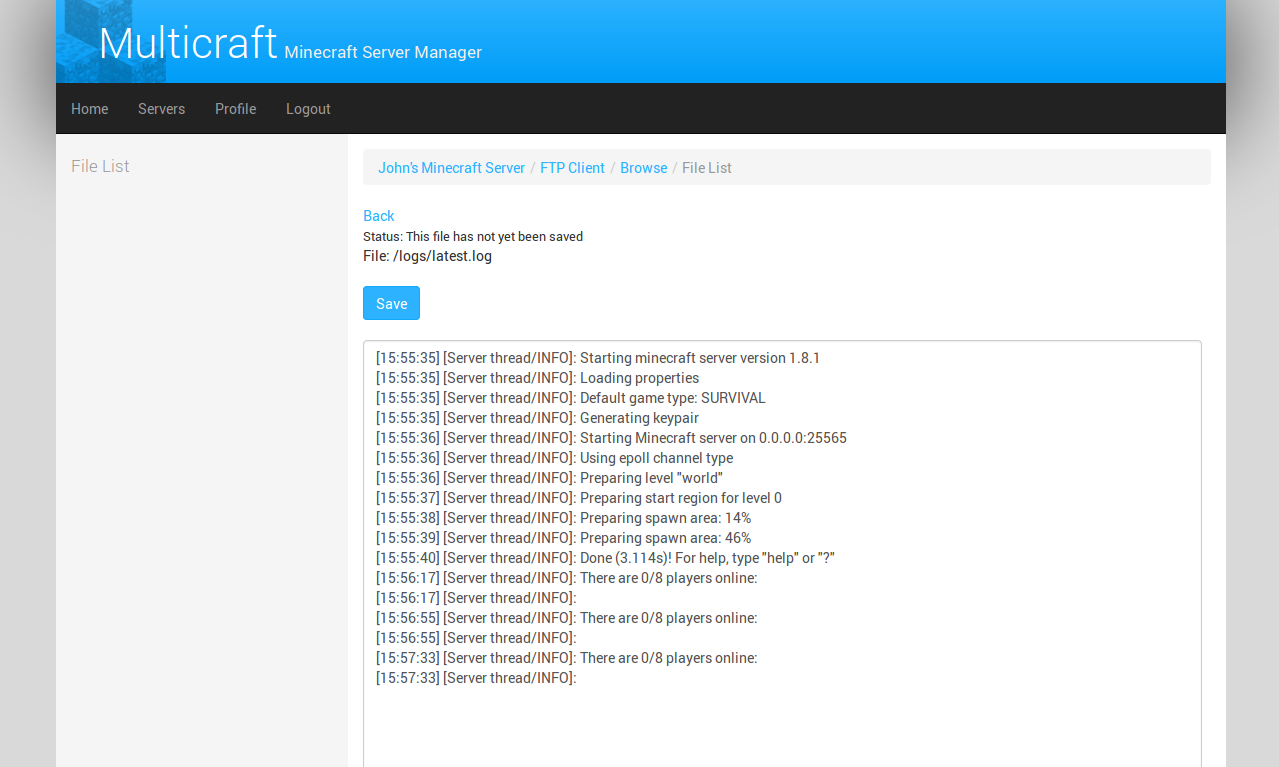This screenshot has height=767, width=1279.
Task: Click the Multicraft logo title
Action: click(188, 43)
